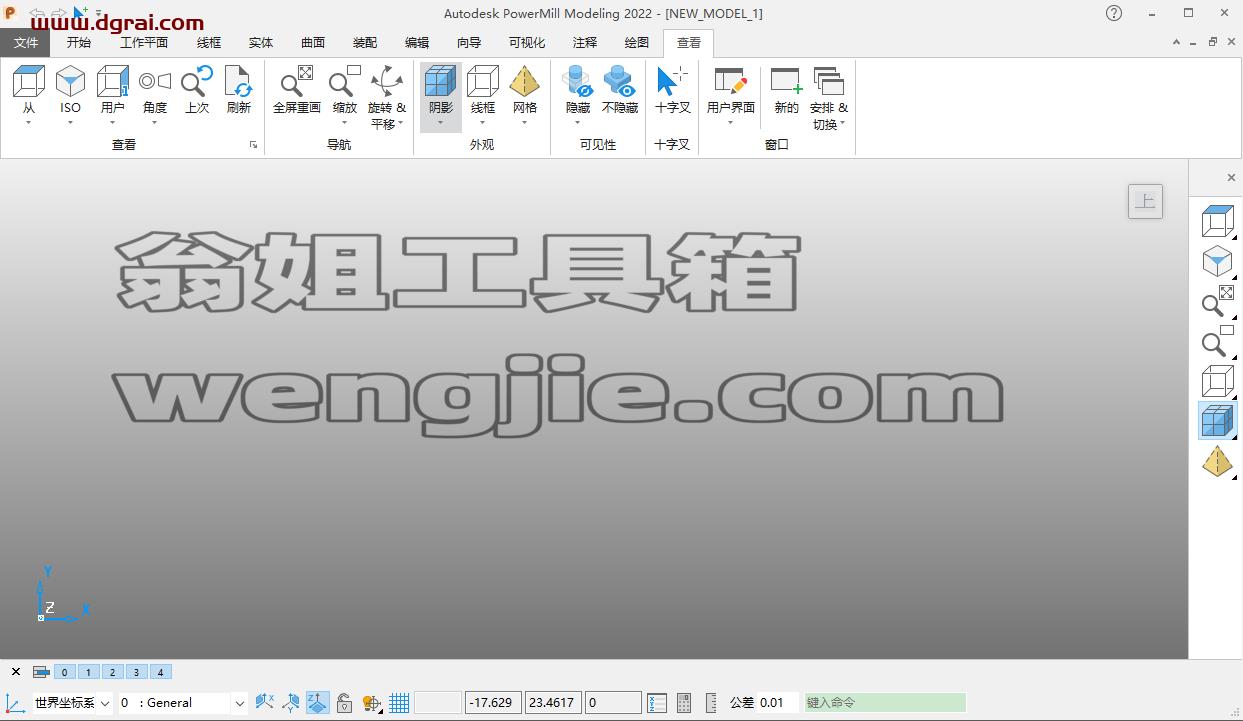Switch to the 实体 tab
The height and width of the screenshot is (721, 1243).
(x=261, y=43)
